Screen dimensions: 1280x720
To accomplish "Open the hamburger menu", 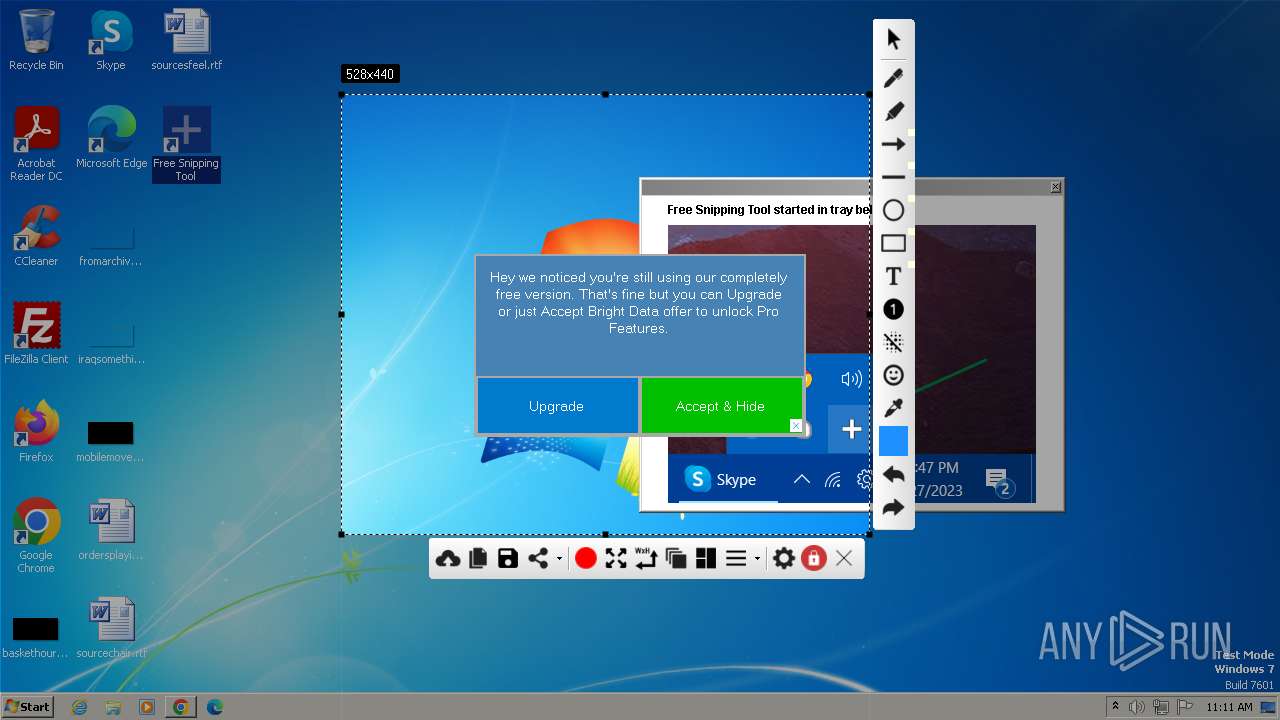I will point(736,558).
